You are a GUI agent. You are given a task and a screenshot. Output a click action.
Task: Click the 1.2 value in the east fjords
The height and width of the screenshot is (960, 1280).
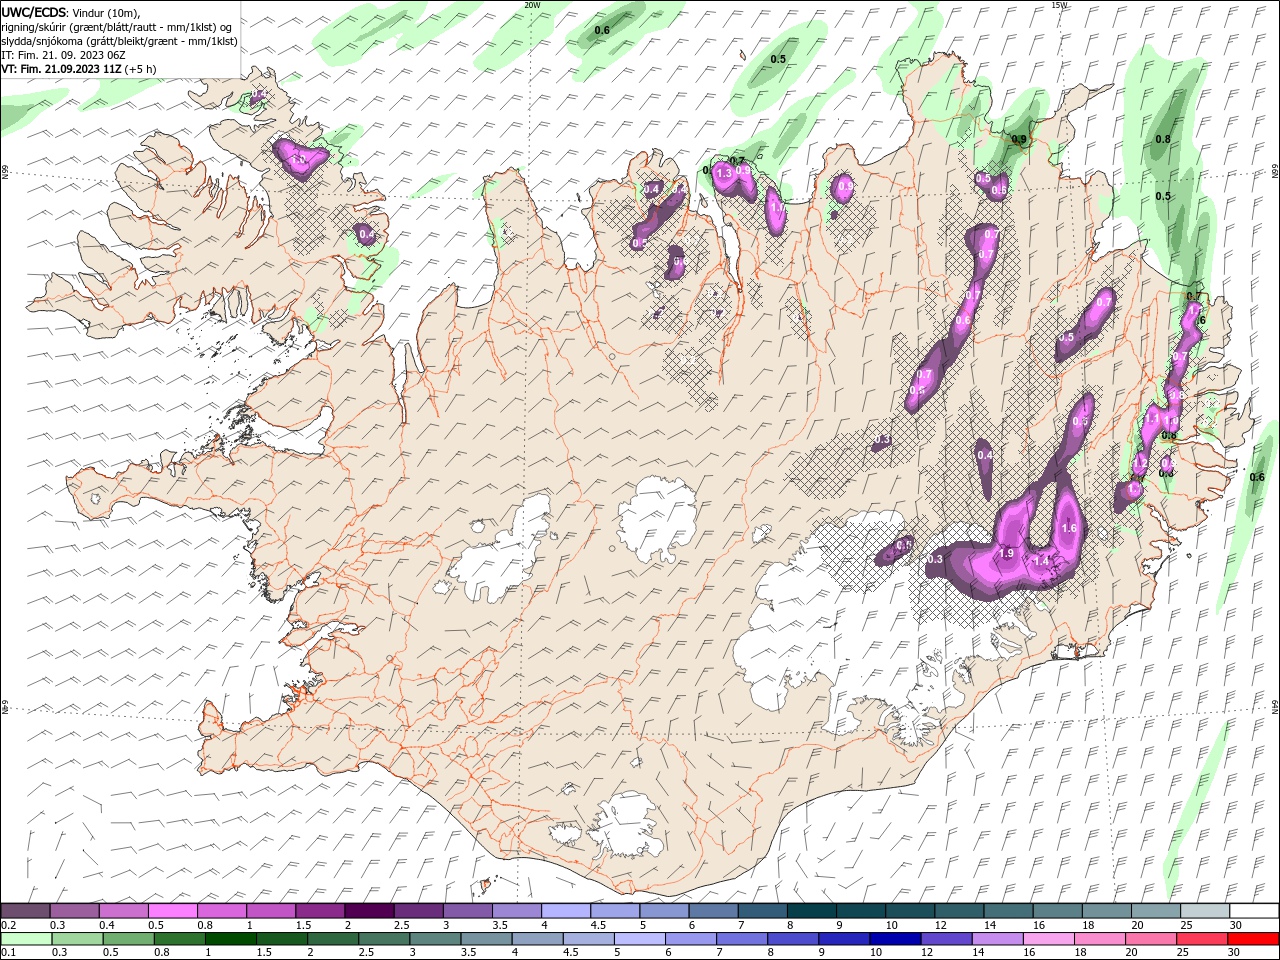[1138, 464]
